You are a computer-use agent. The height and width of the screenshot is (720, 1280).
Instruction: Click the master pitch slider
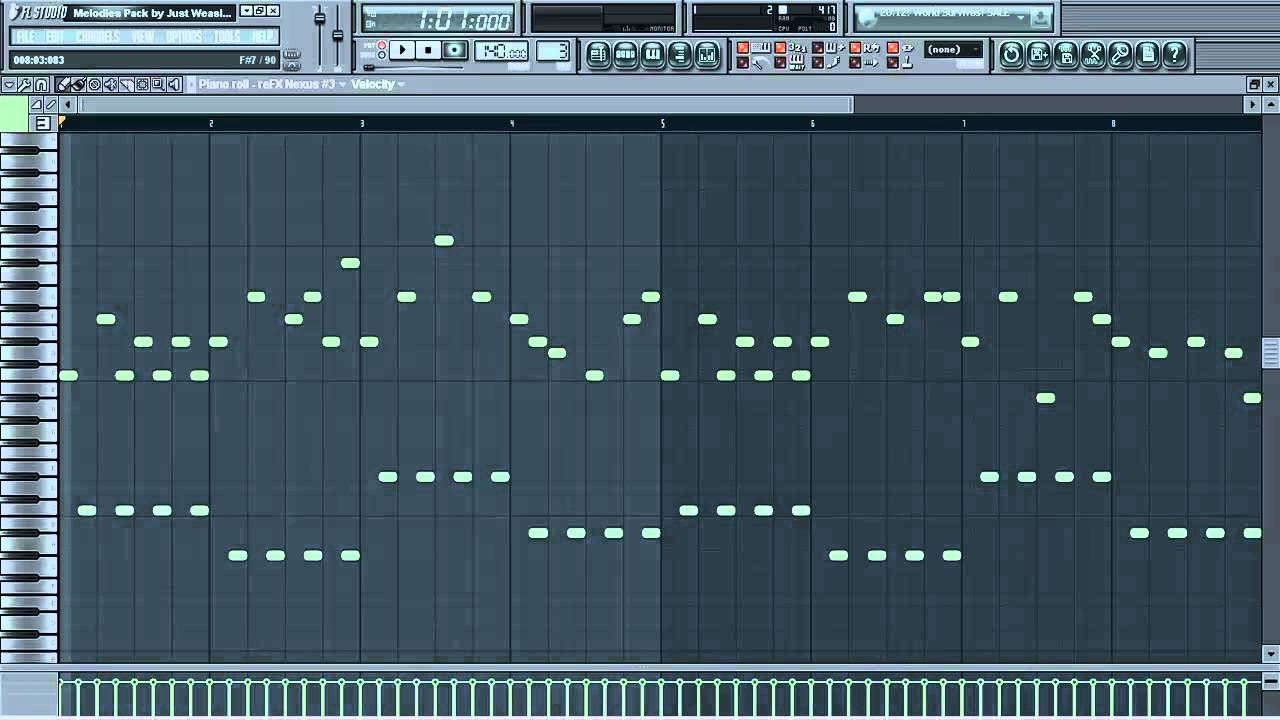tap(338, 34)
